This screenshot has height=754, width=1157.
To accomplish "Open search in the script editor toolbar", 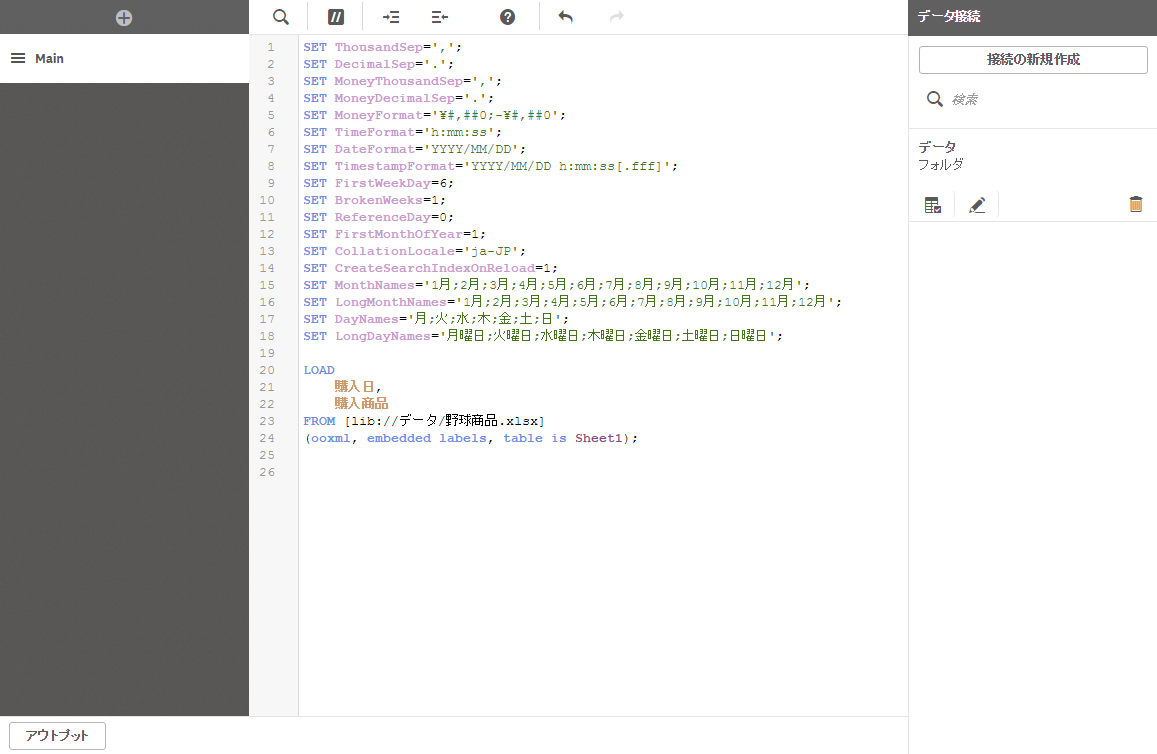I will pyautogui.click(x=280, y=17).
